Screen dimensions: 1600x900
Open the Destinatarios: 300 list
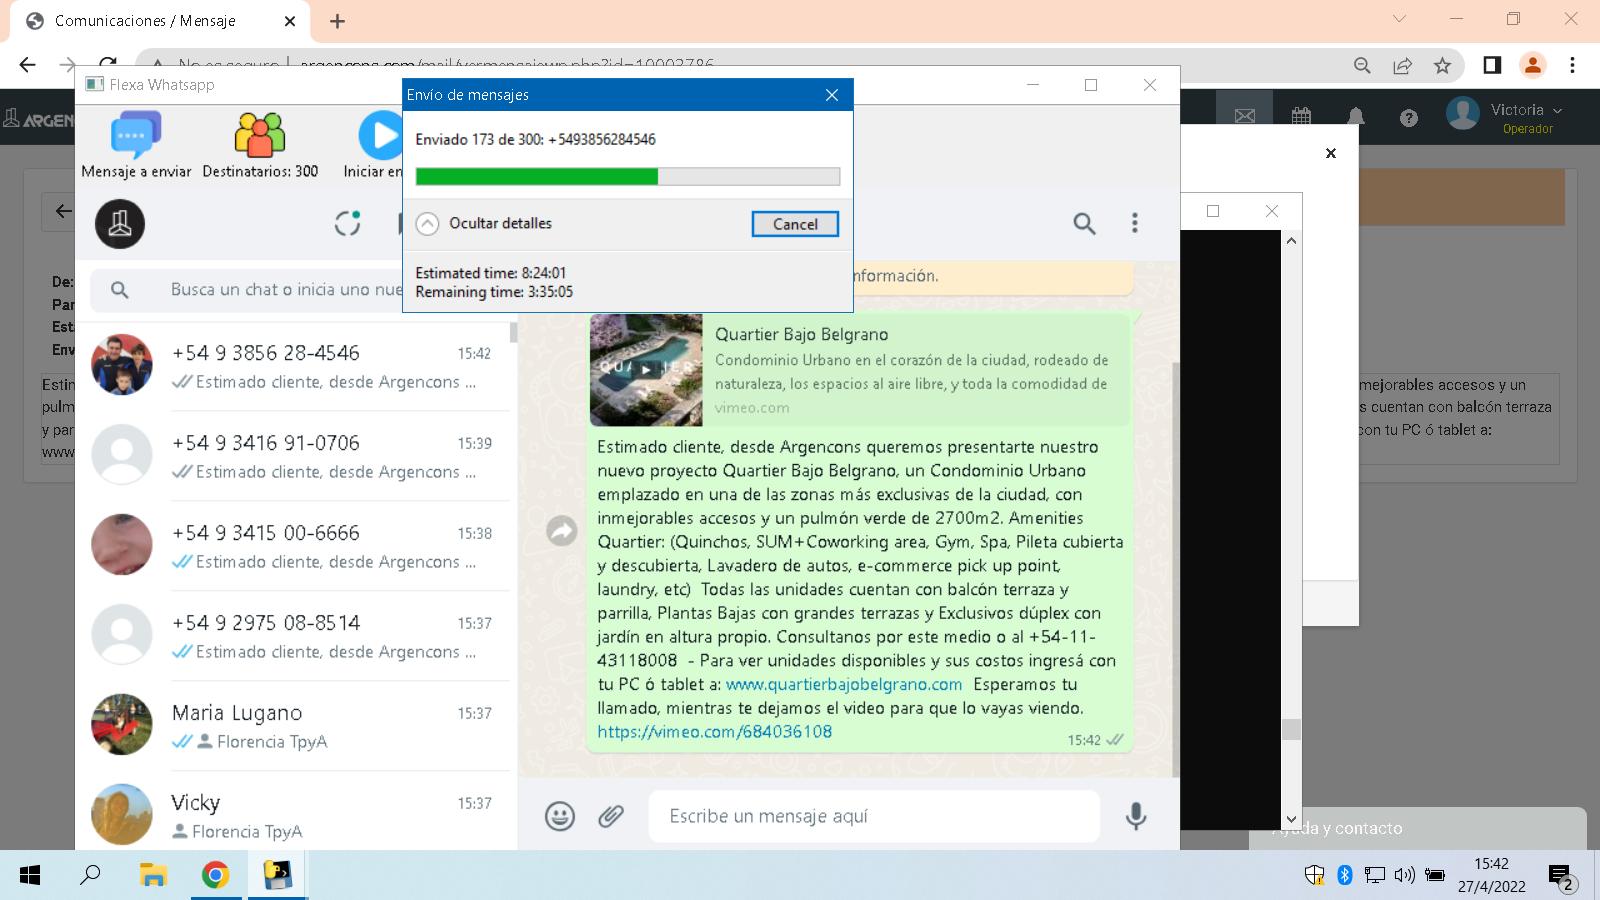(x=260, y=146)
